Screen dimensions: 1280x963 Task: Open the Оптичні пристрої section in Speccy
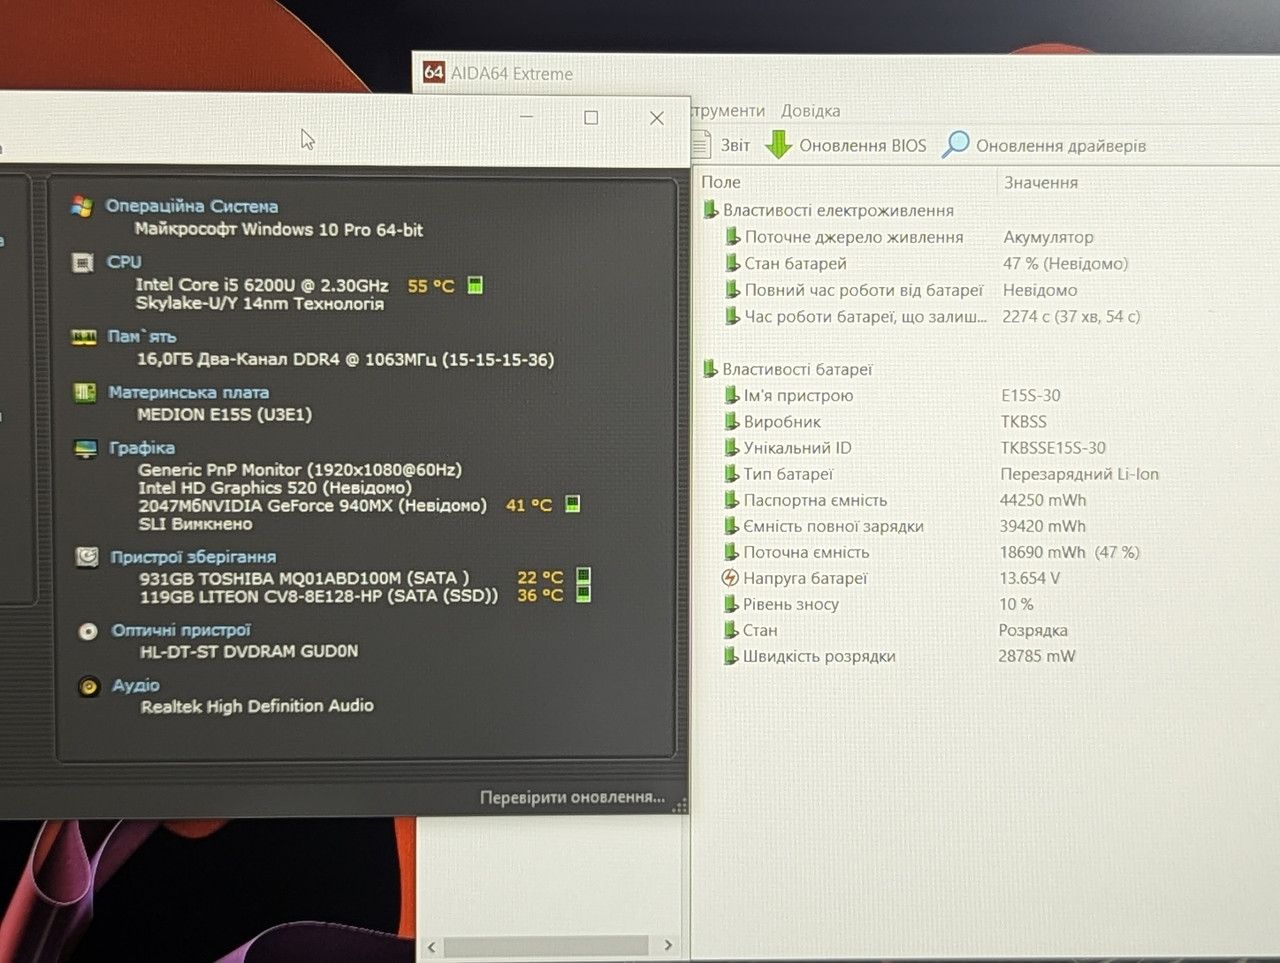[x=181, y=631]
